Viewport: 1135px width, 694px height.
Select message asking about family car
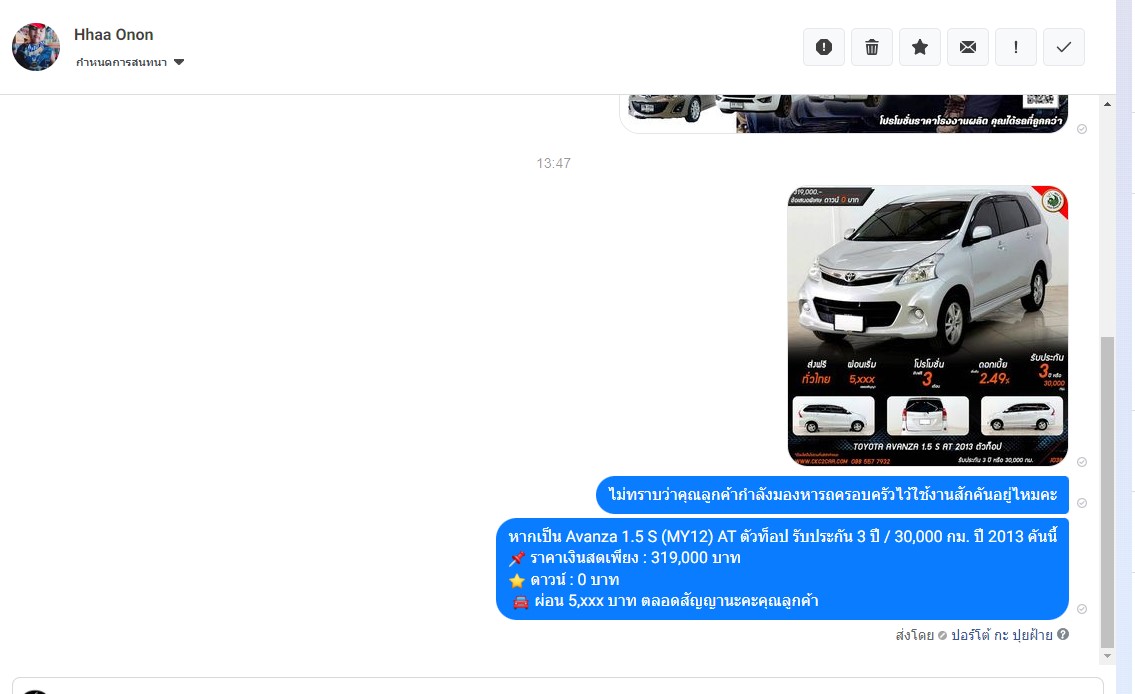tap(832, 495)
